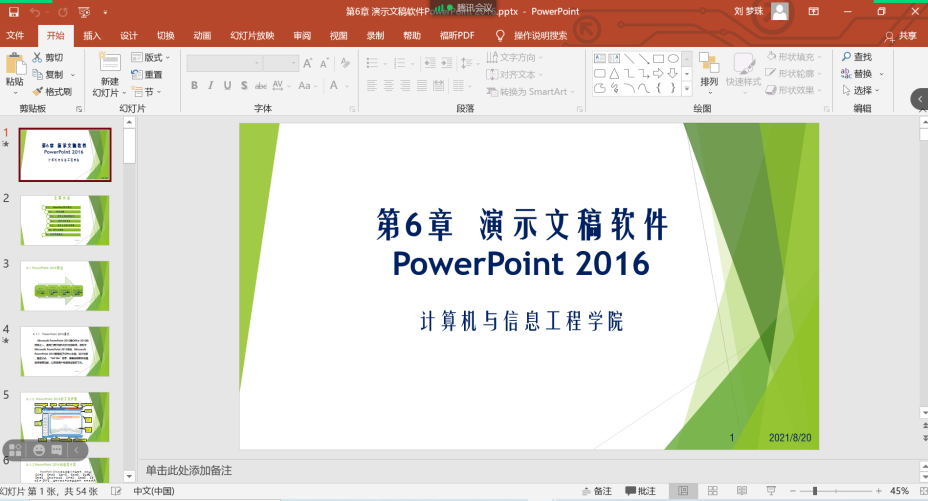Align text to the right
Screen dimensions: 928x501
[405, 86]
